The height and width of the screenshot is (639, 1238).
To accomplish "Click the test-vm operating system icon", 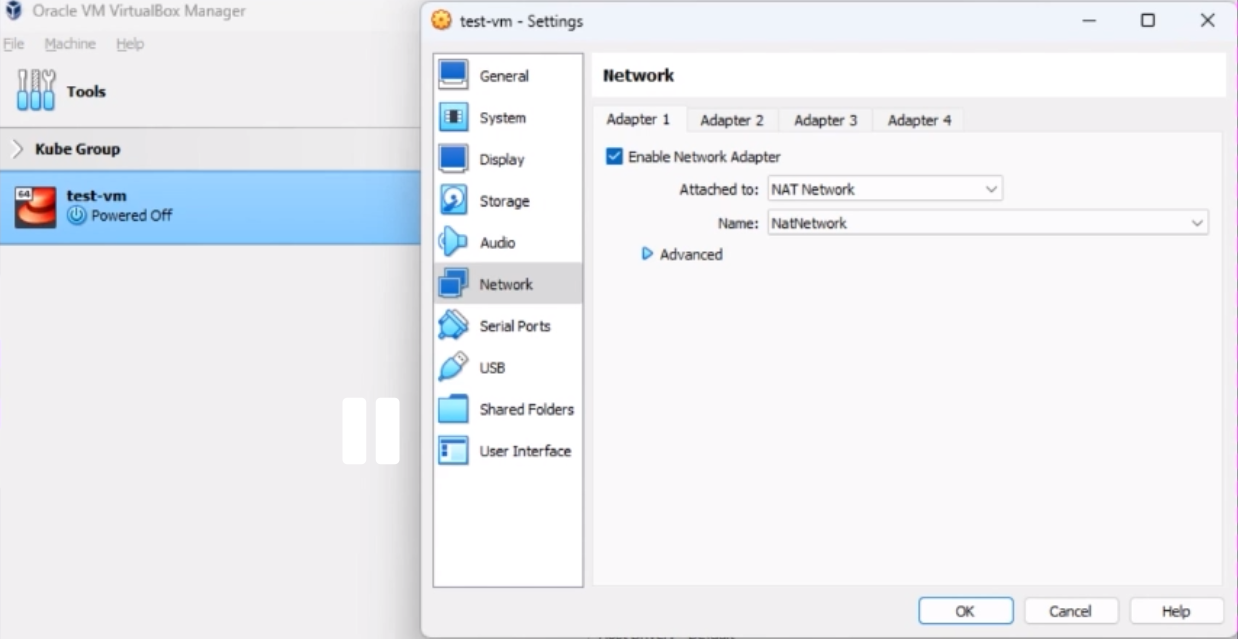I will click(35, 206).
